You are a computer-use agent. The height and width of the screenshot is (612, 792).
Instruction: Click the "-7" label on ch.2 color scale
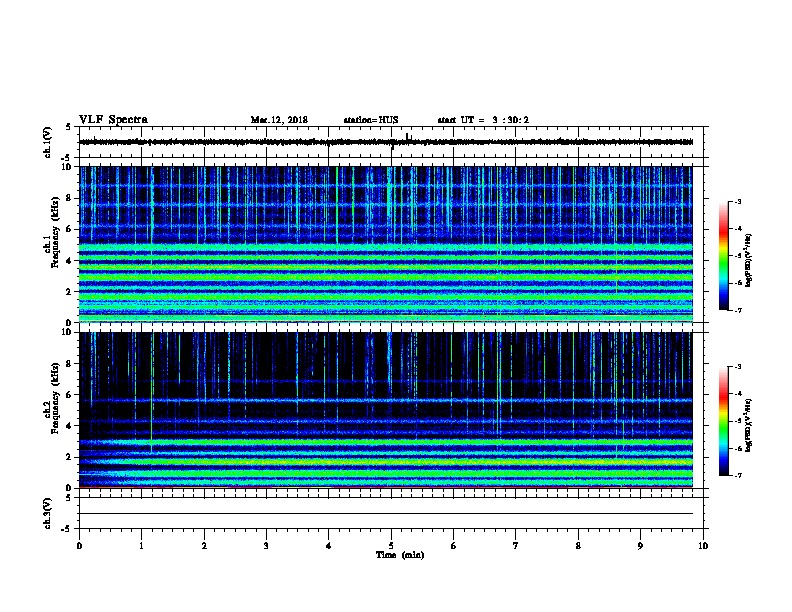738,476
